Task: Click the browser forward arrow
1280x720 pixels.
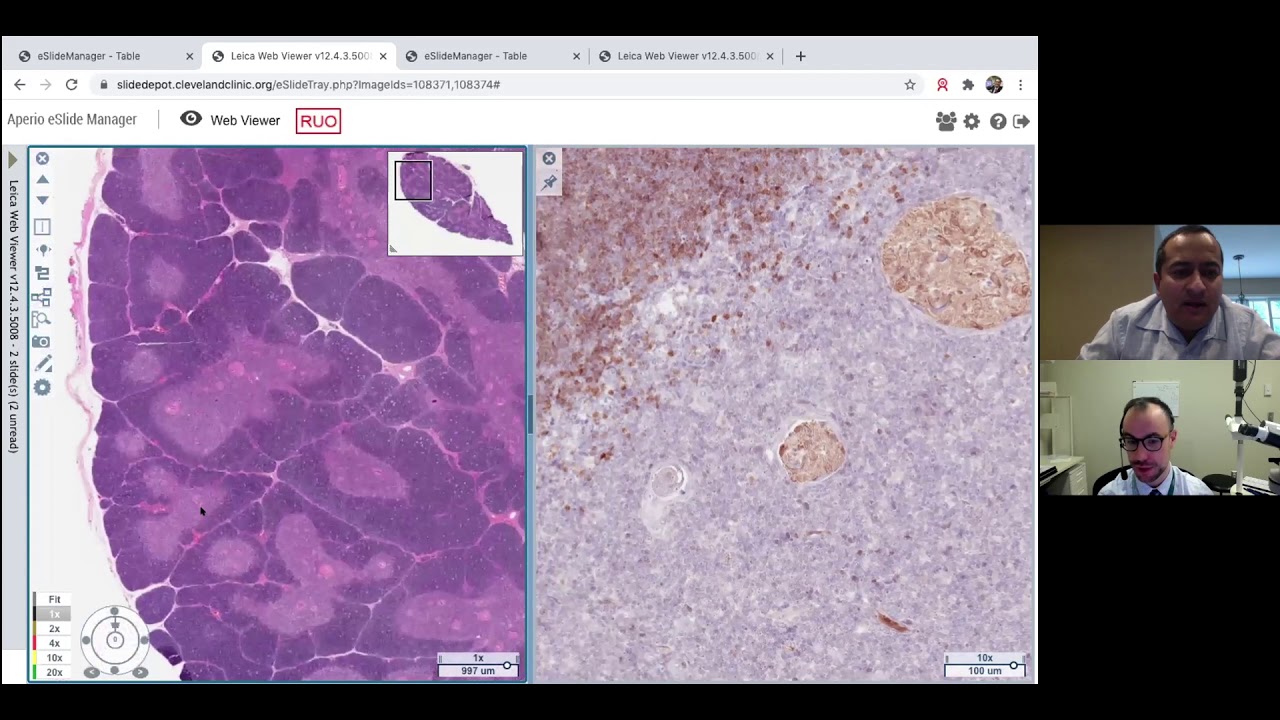Action: 46,85
